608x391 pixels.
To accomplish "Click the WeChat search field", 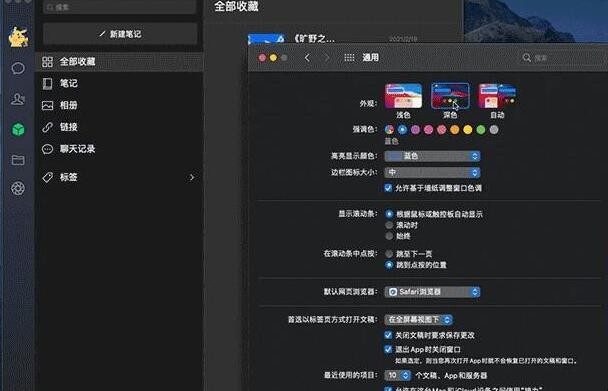I will [120, 7].
